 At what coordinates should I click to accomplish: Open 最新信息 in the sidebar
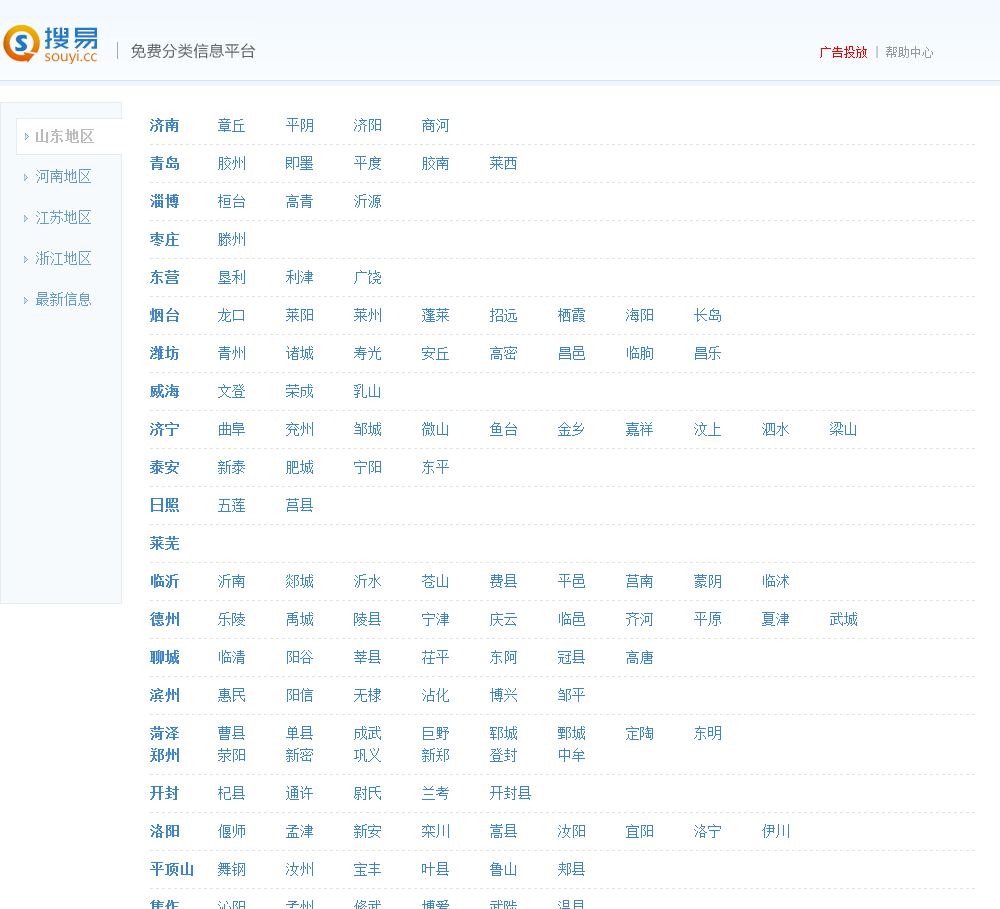[63, 299]
